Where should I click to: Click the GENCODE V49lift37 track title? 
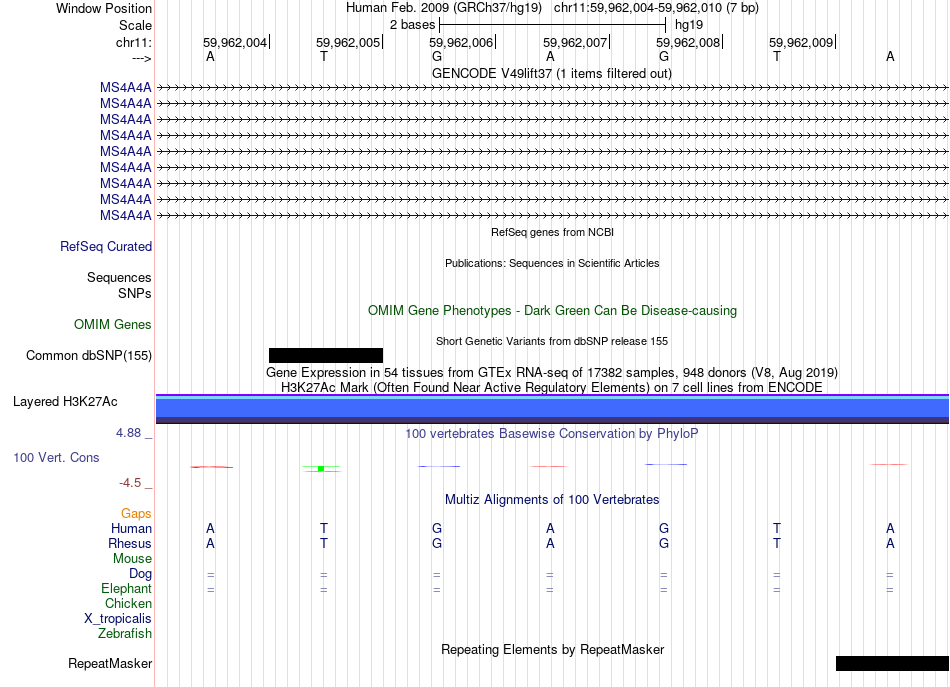coord(552,73)
